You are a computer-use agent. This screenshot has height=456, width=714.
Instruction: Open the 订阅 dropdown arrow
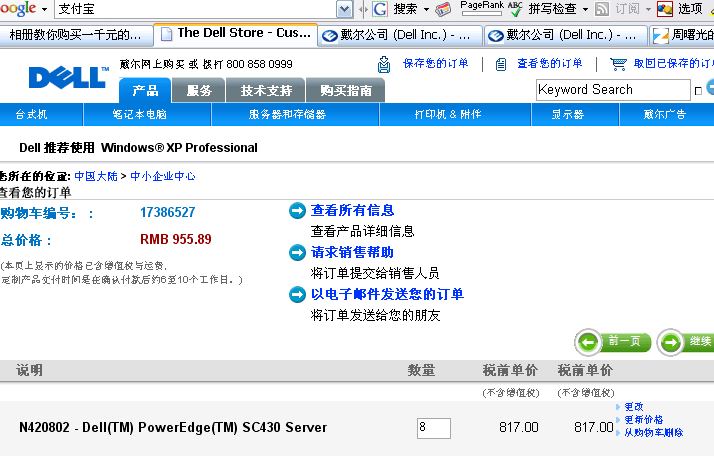pos(648,9)
